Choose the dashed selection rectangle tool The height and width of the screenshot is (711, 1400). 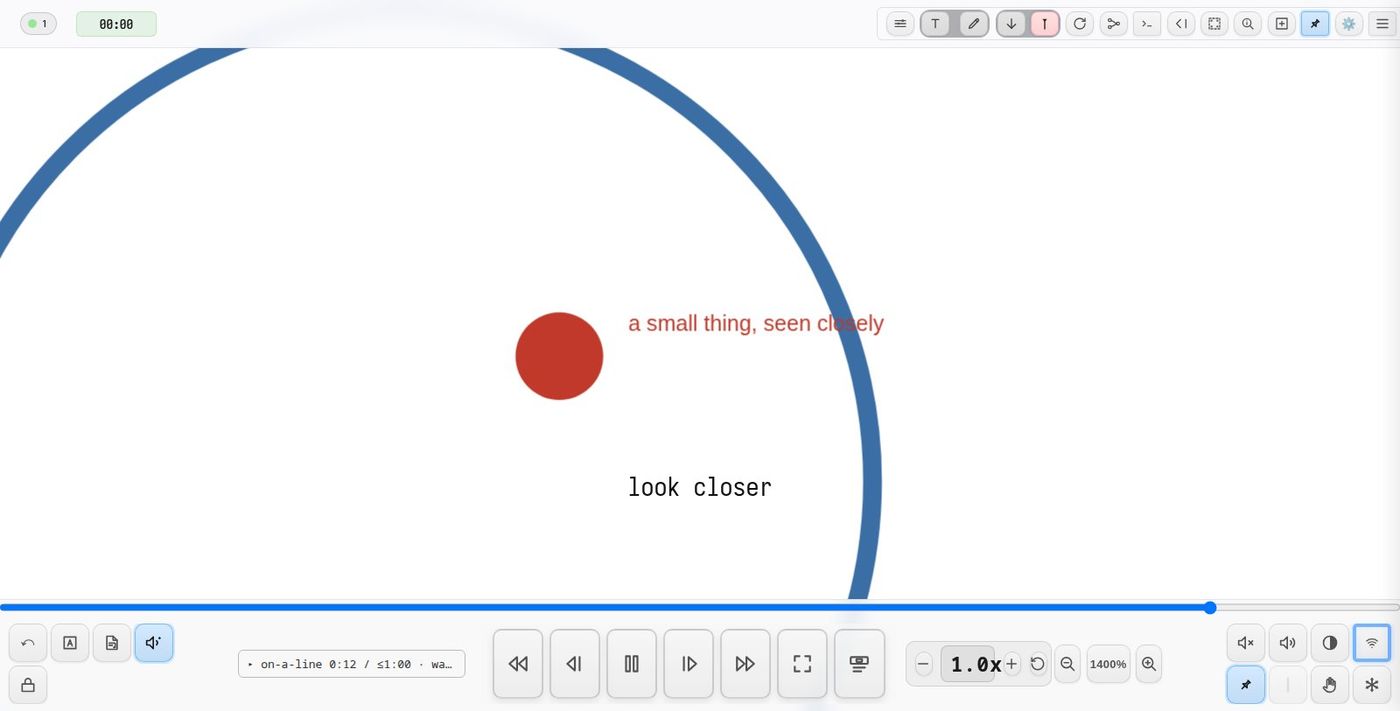click(x=1214, y=24)
